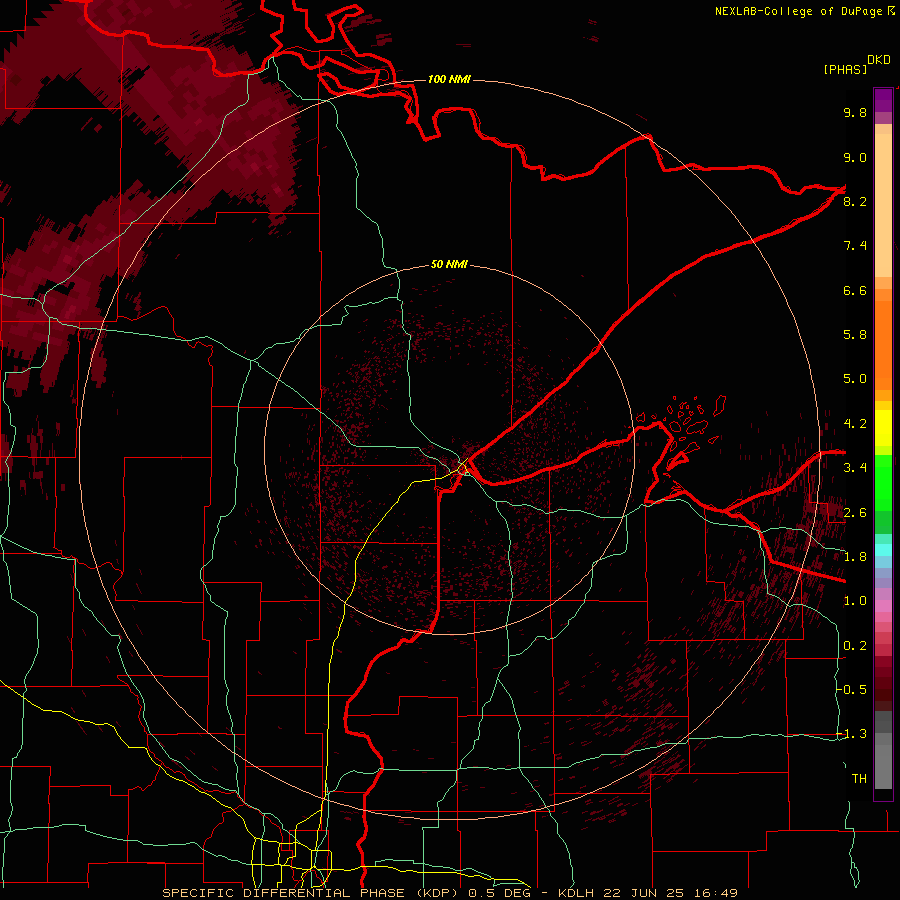
Task: Click the -0.5 value on the color scale
Action: click(x=852, y=689)
